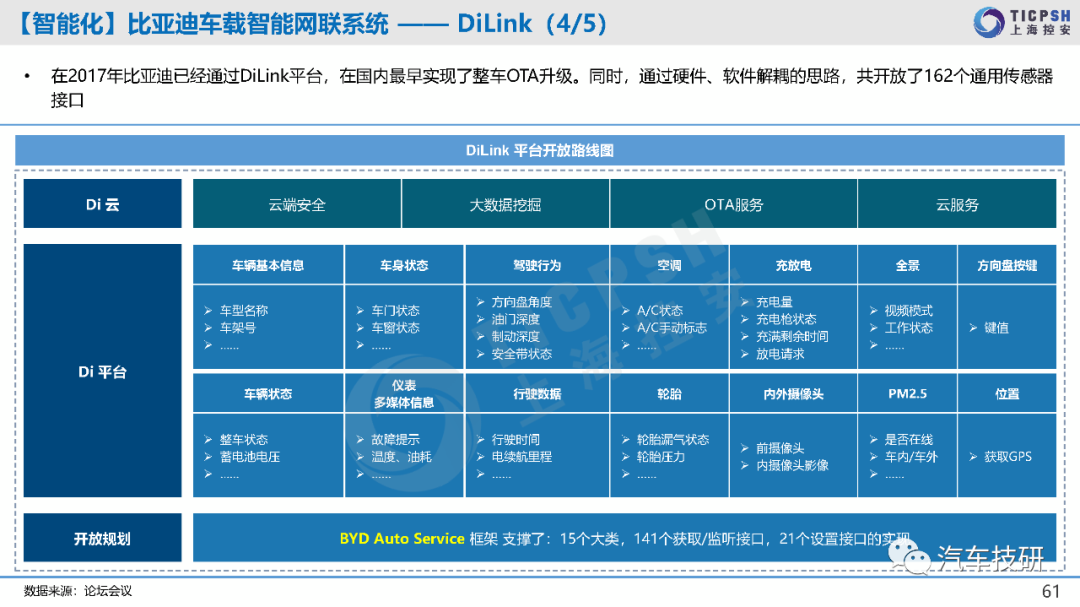The height and width of the screenshot is (607, 1080).
Task: Click the 'DiLink 平台开放路线图' banner
Action: click(x=539, y=150)
